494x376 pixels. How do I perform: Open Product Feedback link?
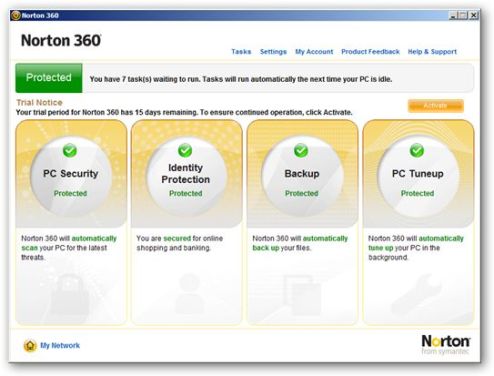[x=370, y=52]
